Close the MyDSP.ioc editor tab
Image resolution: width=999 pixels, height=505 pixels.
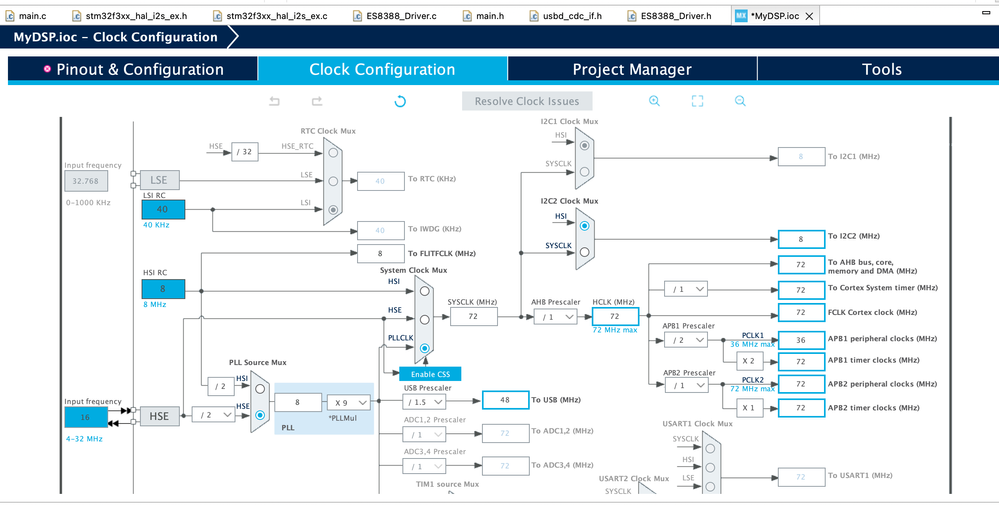(809, 16)
